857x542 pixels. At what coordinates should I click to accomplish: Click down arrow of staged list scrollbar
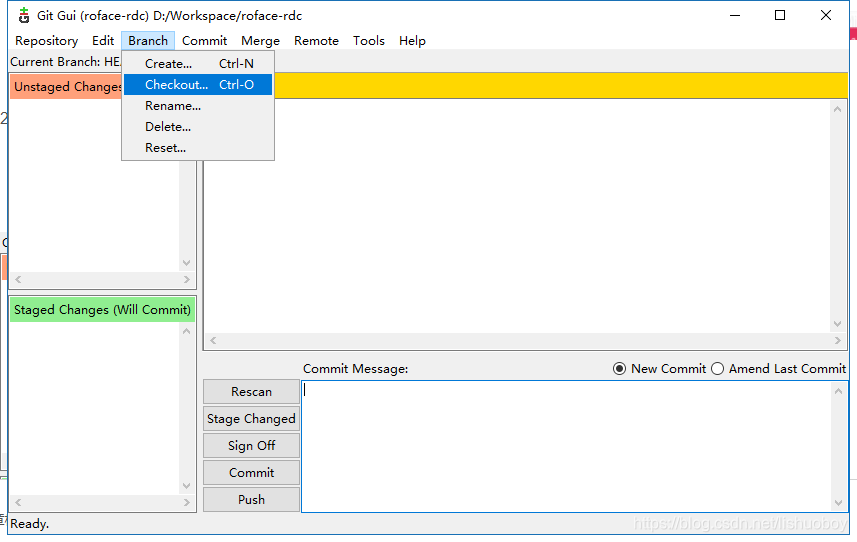pos(186,486)
